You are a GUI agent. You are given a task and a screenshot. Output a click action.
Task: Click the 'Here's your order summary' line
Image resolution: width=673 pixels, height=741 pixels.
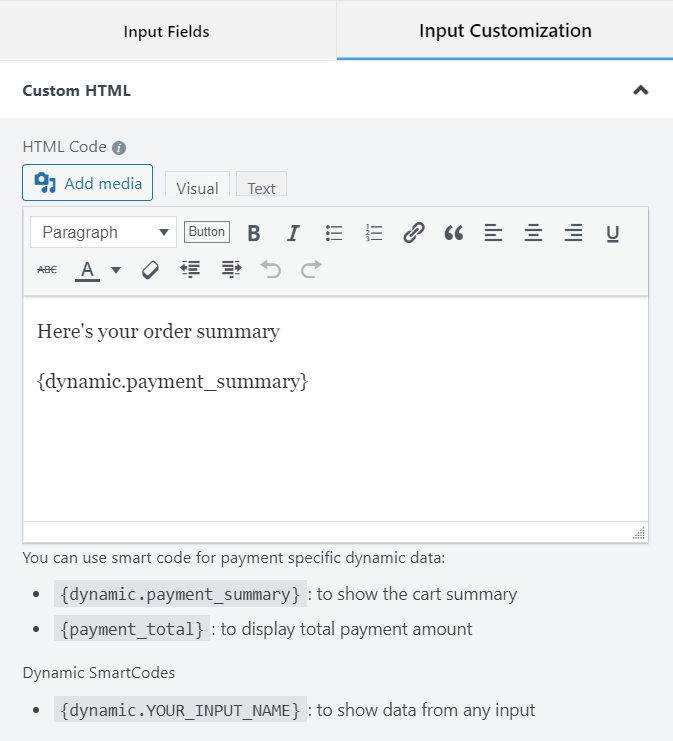click(159, 332)
